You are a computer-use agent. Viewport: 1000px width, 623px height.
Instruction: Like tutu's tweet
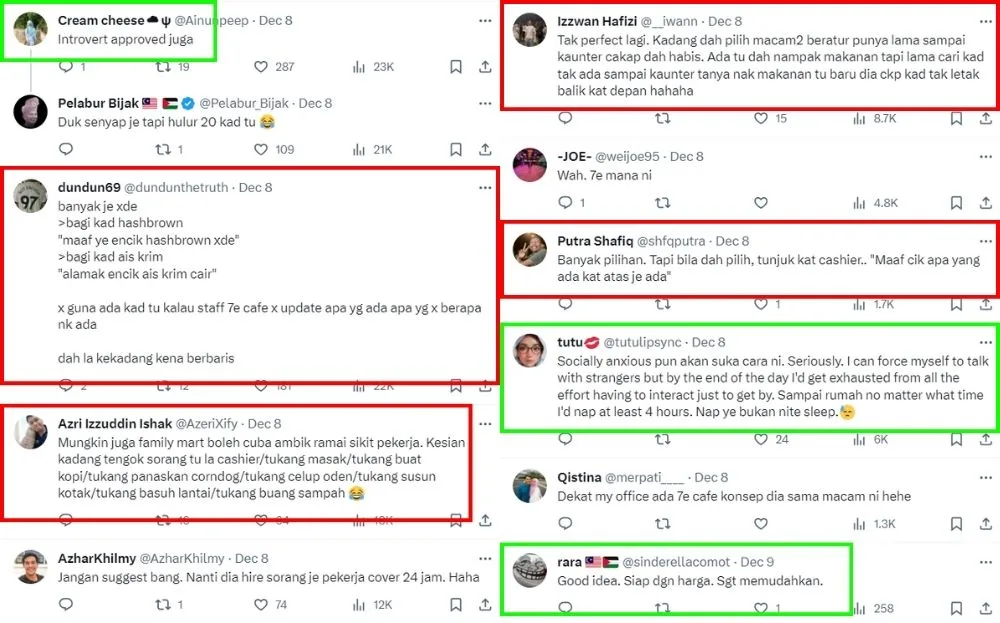click(x=761, y=439)
